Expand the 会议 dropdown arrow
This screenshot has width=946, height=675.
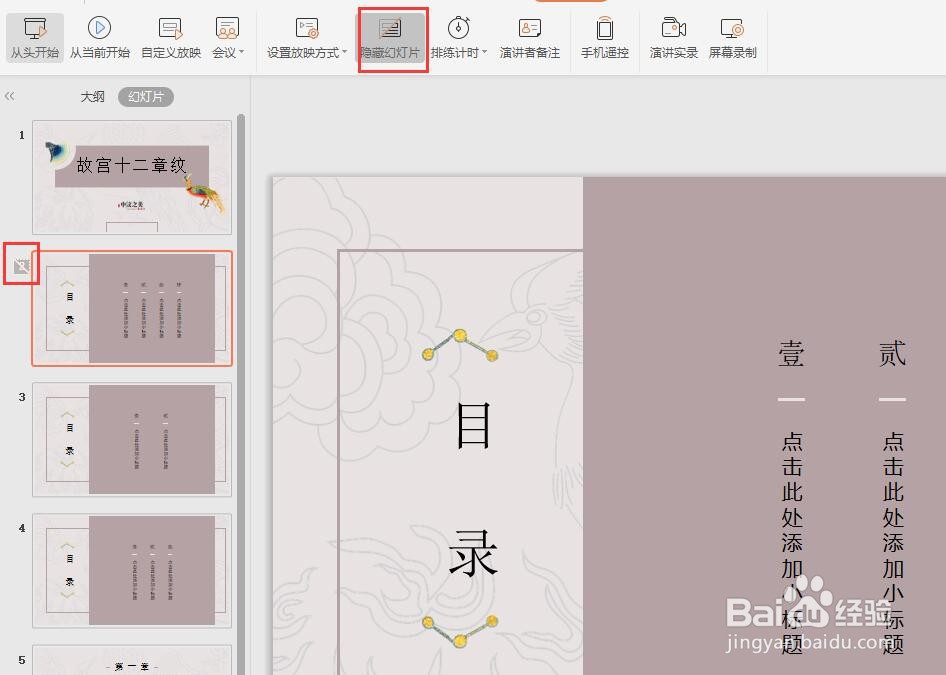pyautogui.click(x=242, y=52)
